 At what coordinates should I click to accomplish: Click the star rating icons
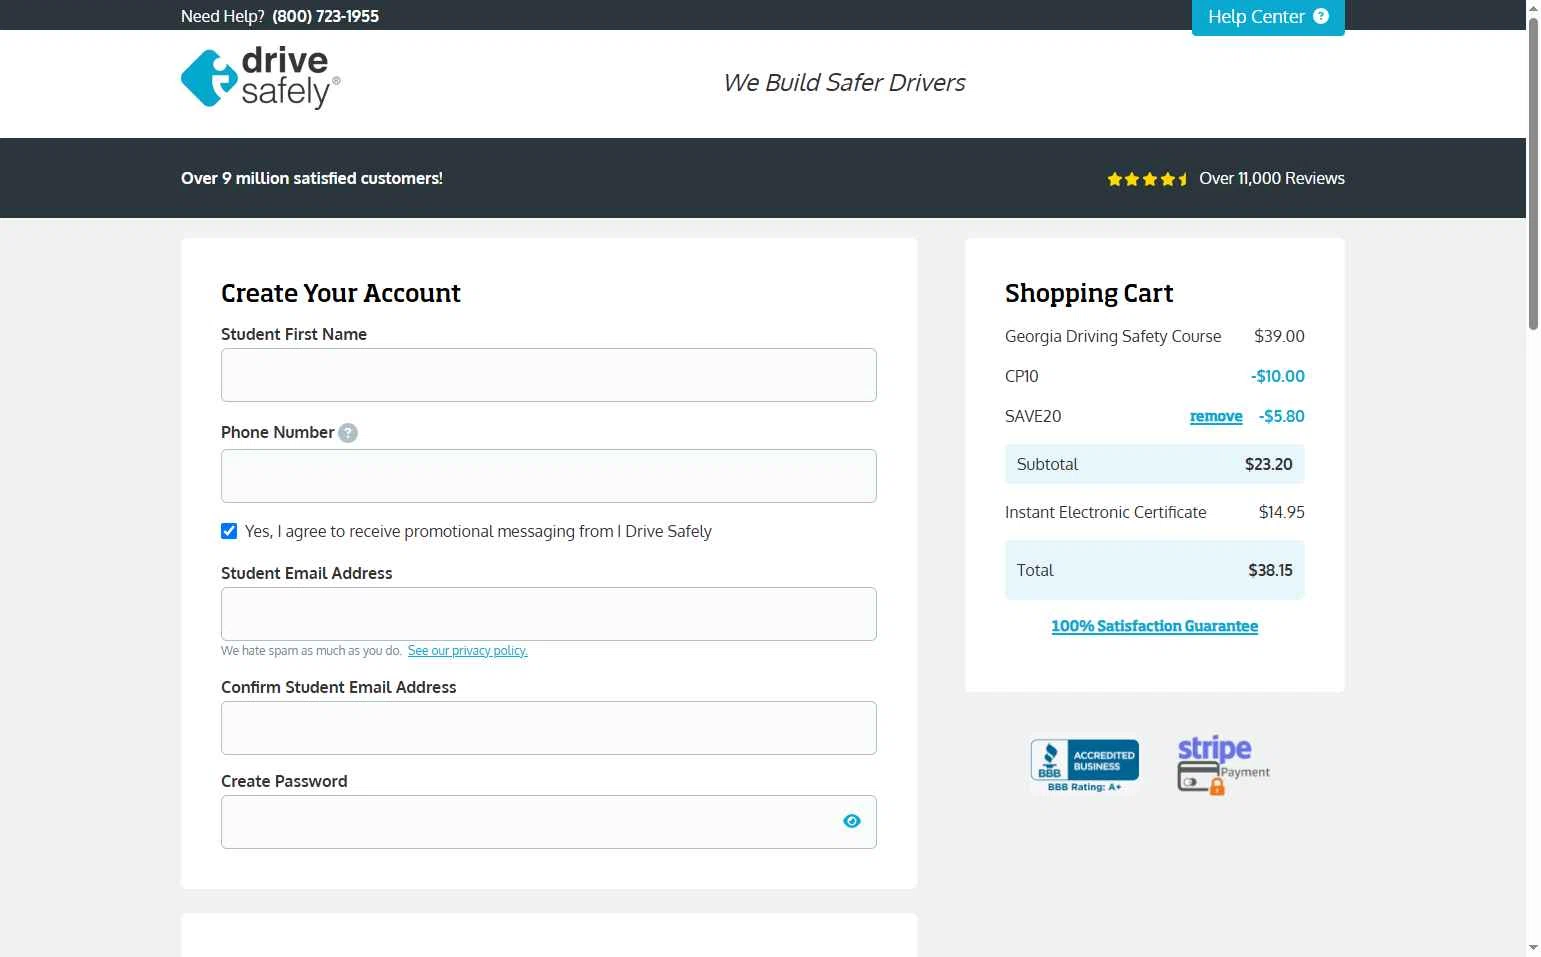(x=1147, y=179)
